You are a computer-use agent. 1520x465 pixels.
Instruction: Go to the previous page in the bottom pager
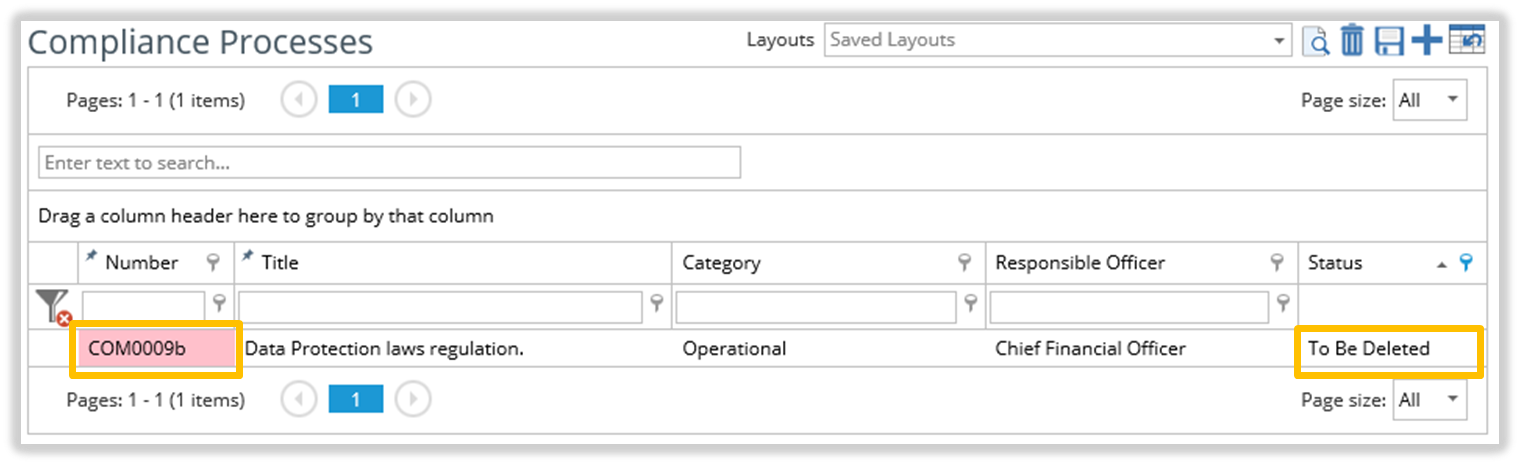pyautogui.click(x=298, y=400)
